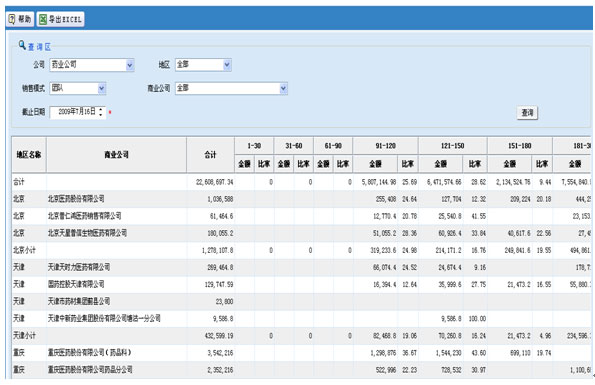595x385 pixels.
Task: Click the Help question-mark icon
Action: [12, 19]
